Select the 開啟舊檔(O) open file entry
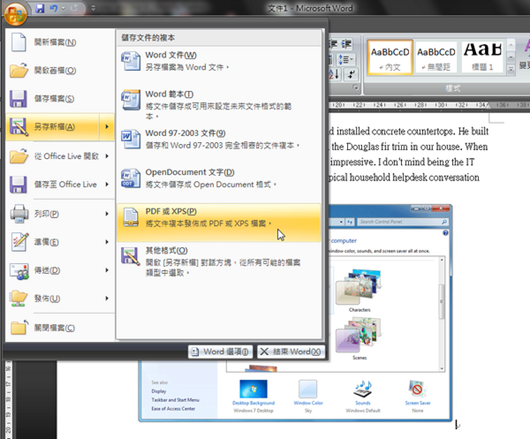Screen dimensions: 530x439 pyautogui.click(x=60, y=70)
